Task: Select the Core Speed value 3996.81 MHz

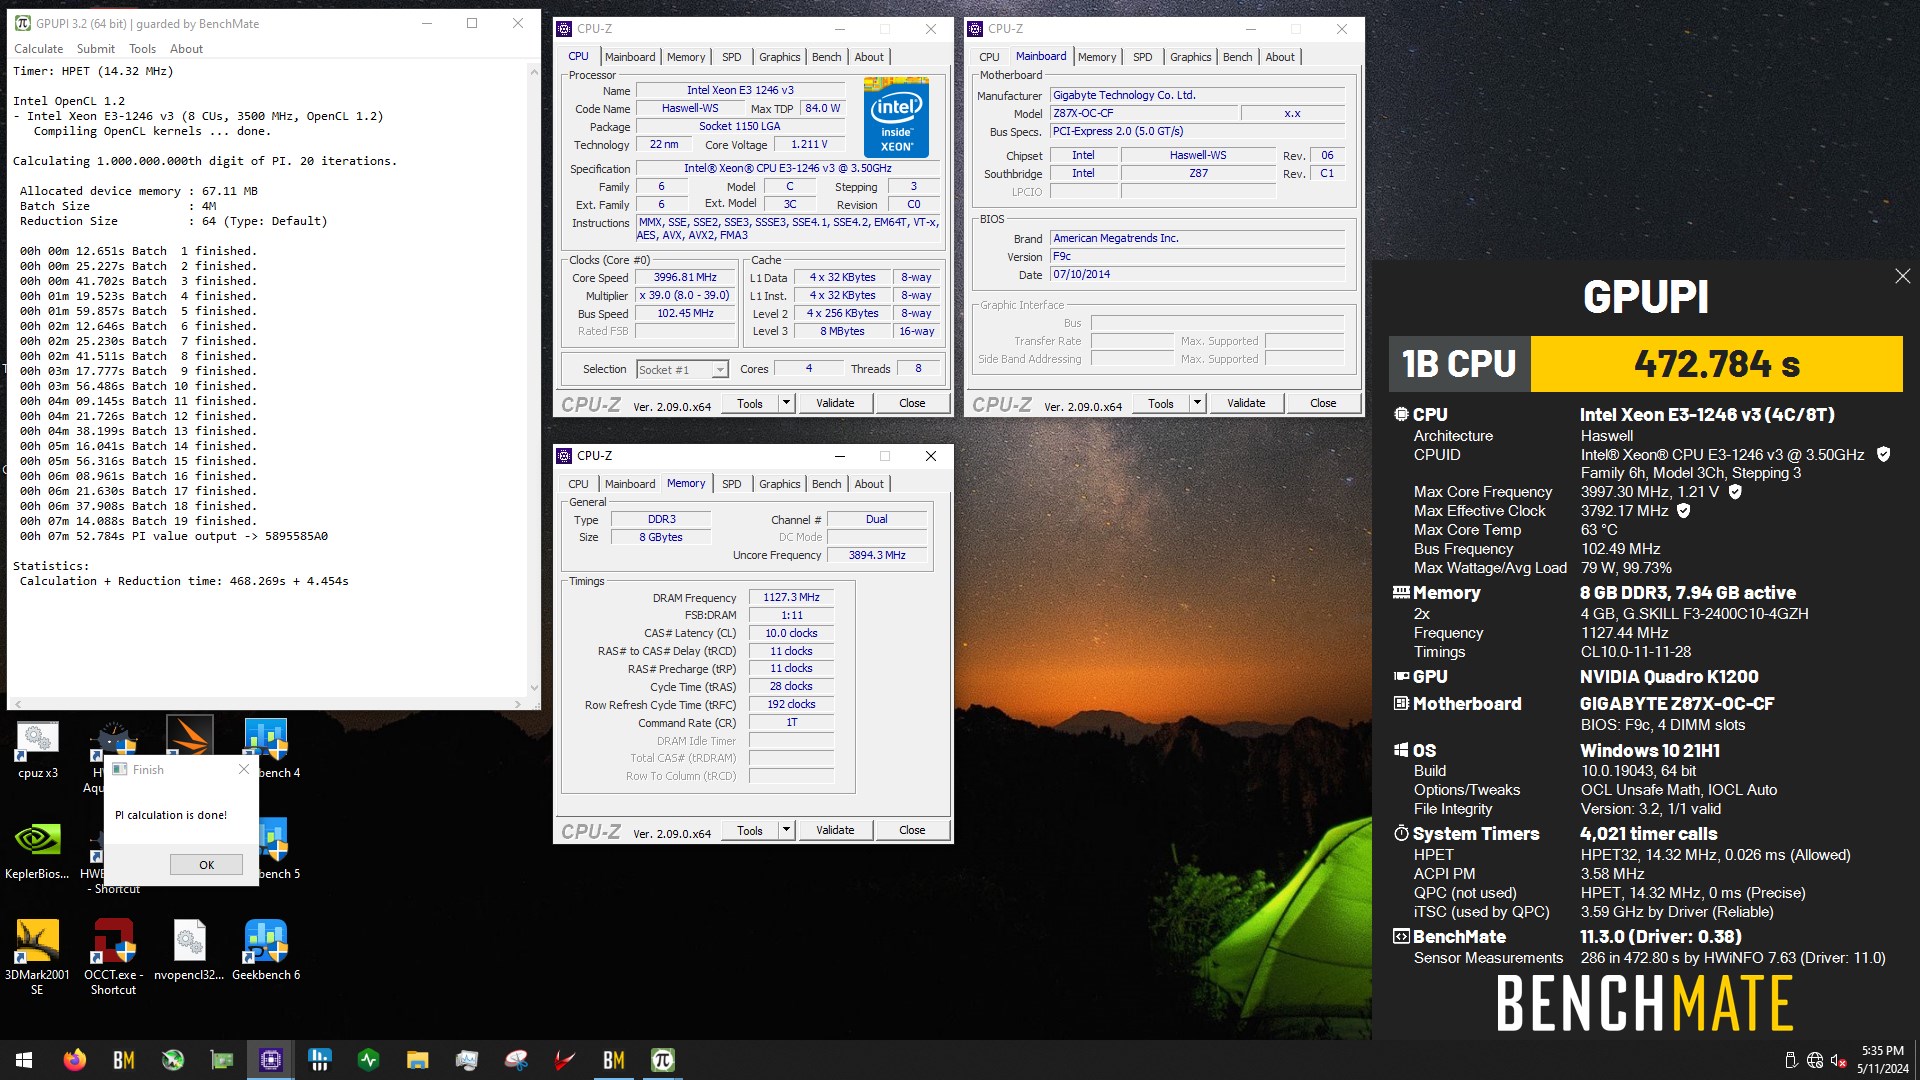Action: 685,278
